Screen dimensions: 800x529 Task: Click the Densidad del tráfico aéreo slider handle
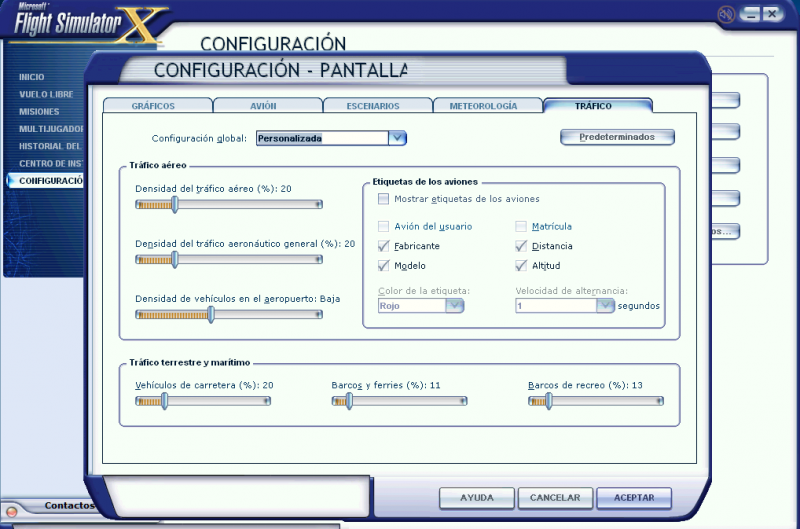click(x=174, y=205)
